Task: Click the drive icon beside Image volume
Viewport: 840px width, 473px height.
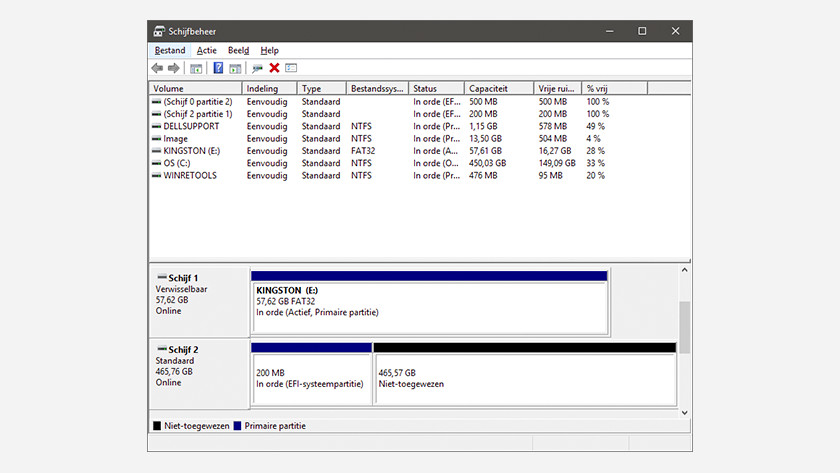Action: [x=156, y=139]
